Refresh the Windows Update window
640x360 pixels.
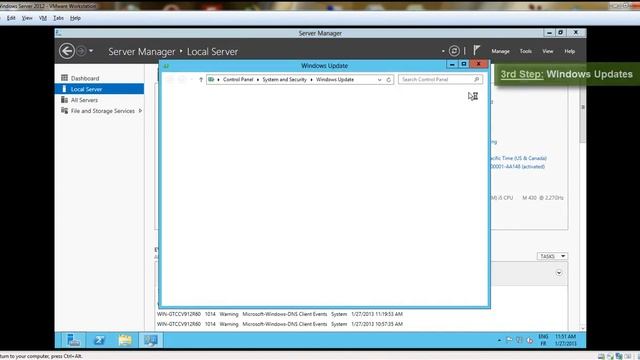point(389,80)
